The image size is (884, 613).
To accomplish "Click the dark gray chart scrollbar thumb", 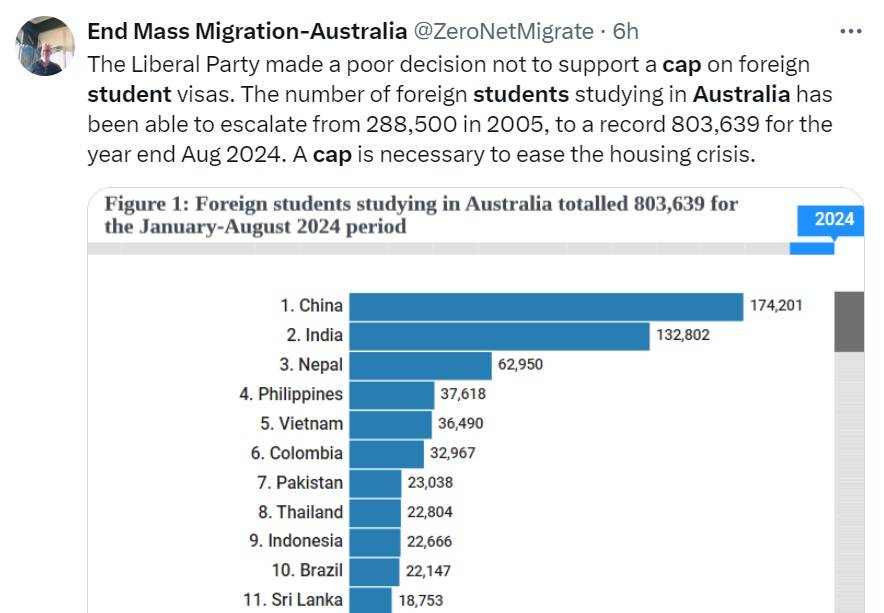I will click(849, 321).
